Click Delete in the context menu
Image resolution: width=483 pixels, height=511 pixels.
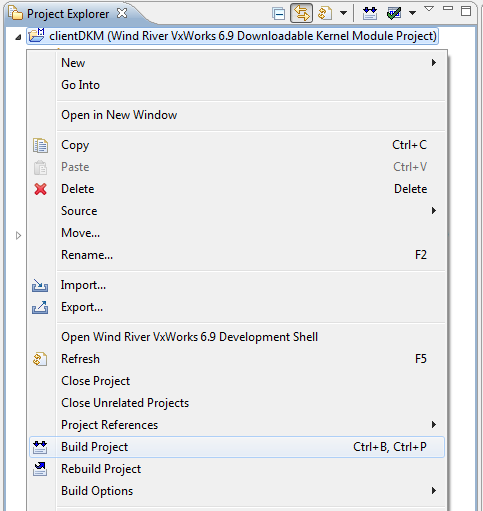coord(237,189)
